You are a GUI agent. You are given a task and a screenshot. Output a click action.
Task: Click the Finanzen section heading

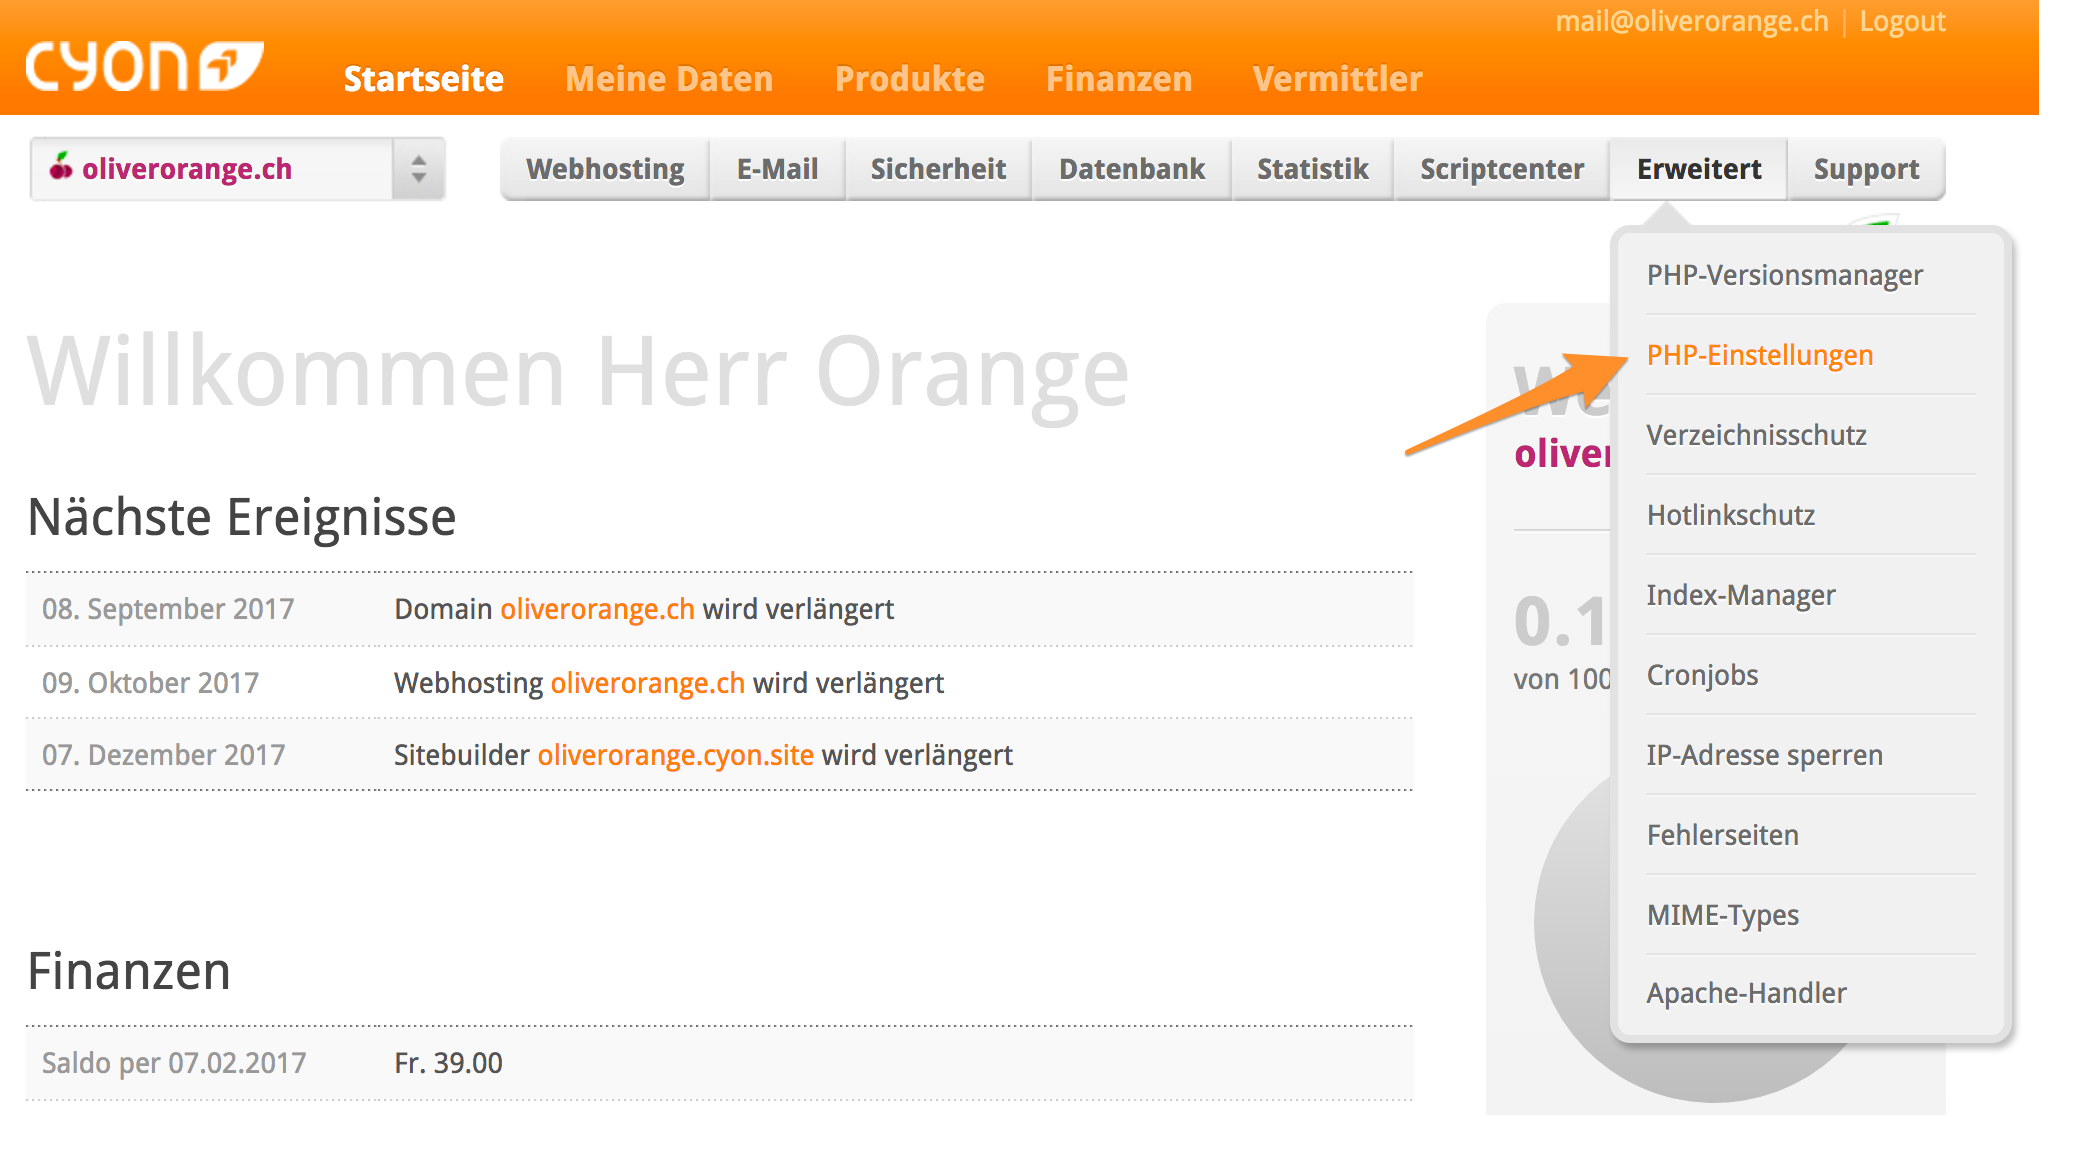pyautogui.click(x=129, y=971)
